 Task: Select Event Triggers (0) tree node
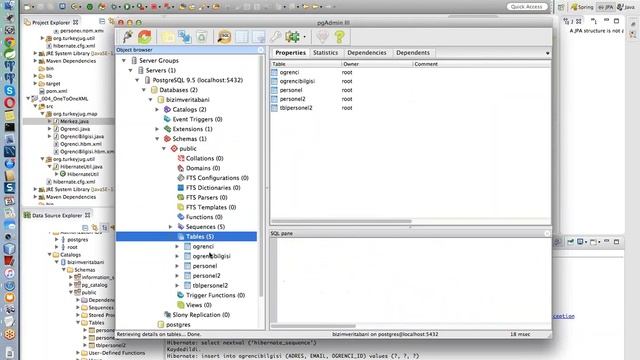click(197, 119)
